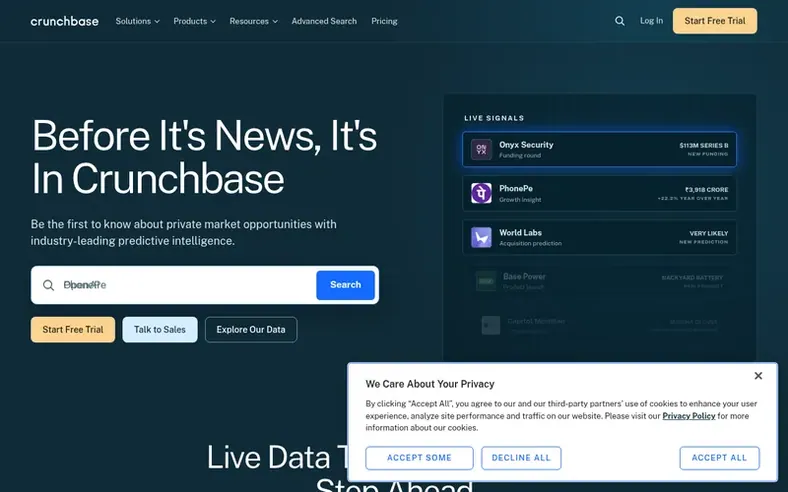Click the "$113M SERIES B" text
Image resolution: width=788 pixels, height=492 pixels.
[x=704, y=145]
